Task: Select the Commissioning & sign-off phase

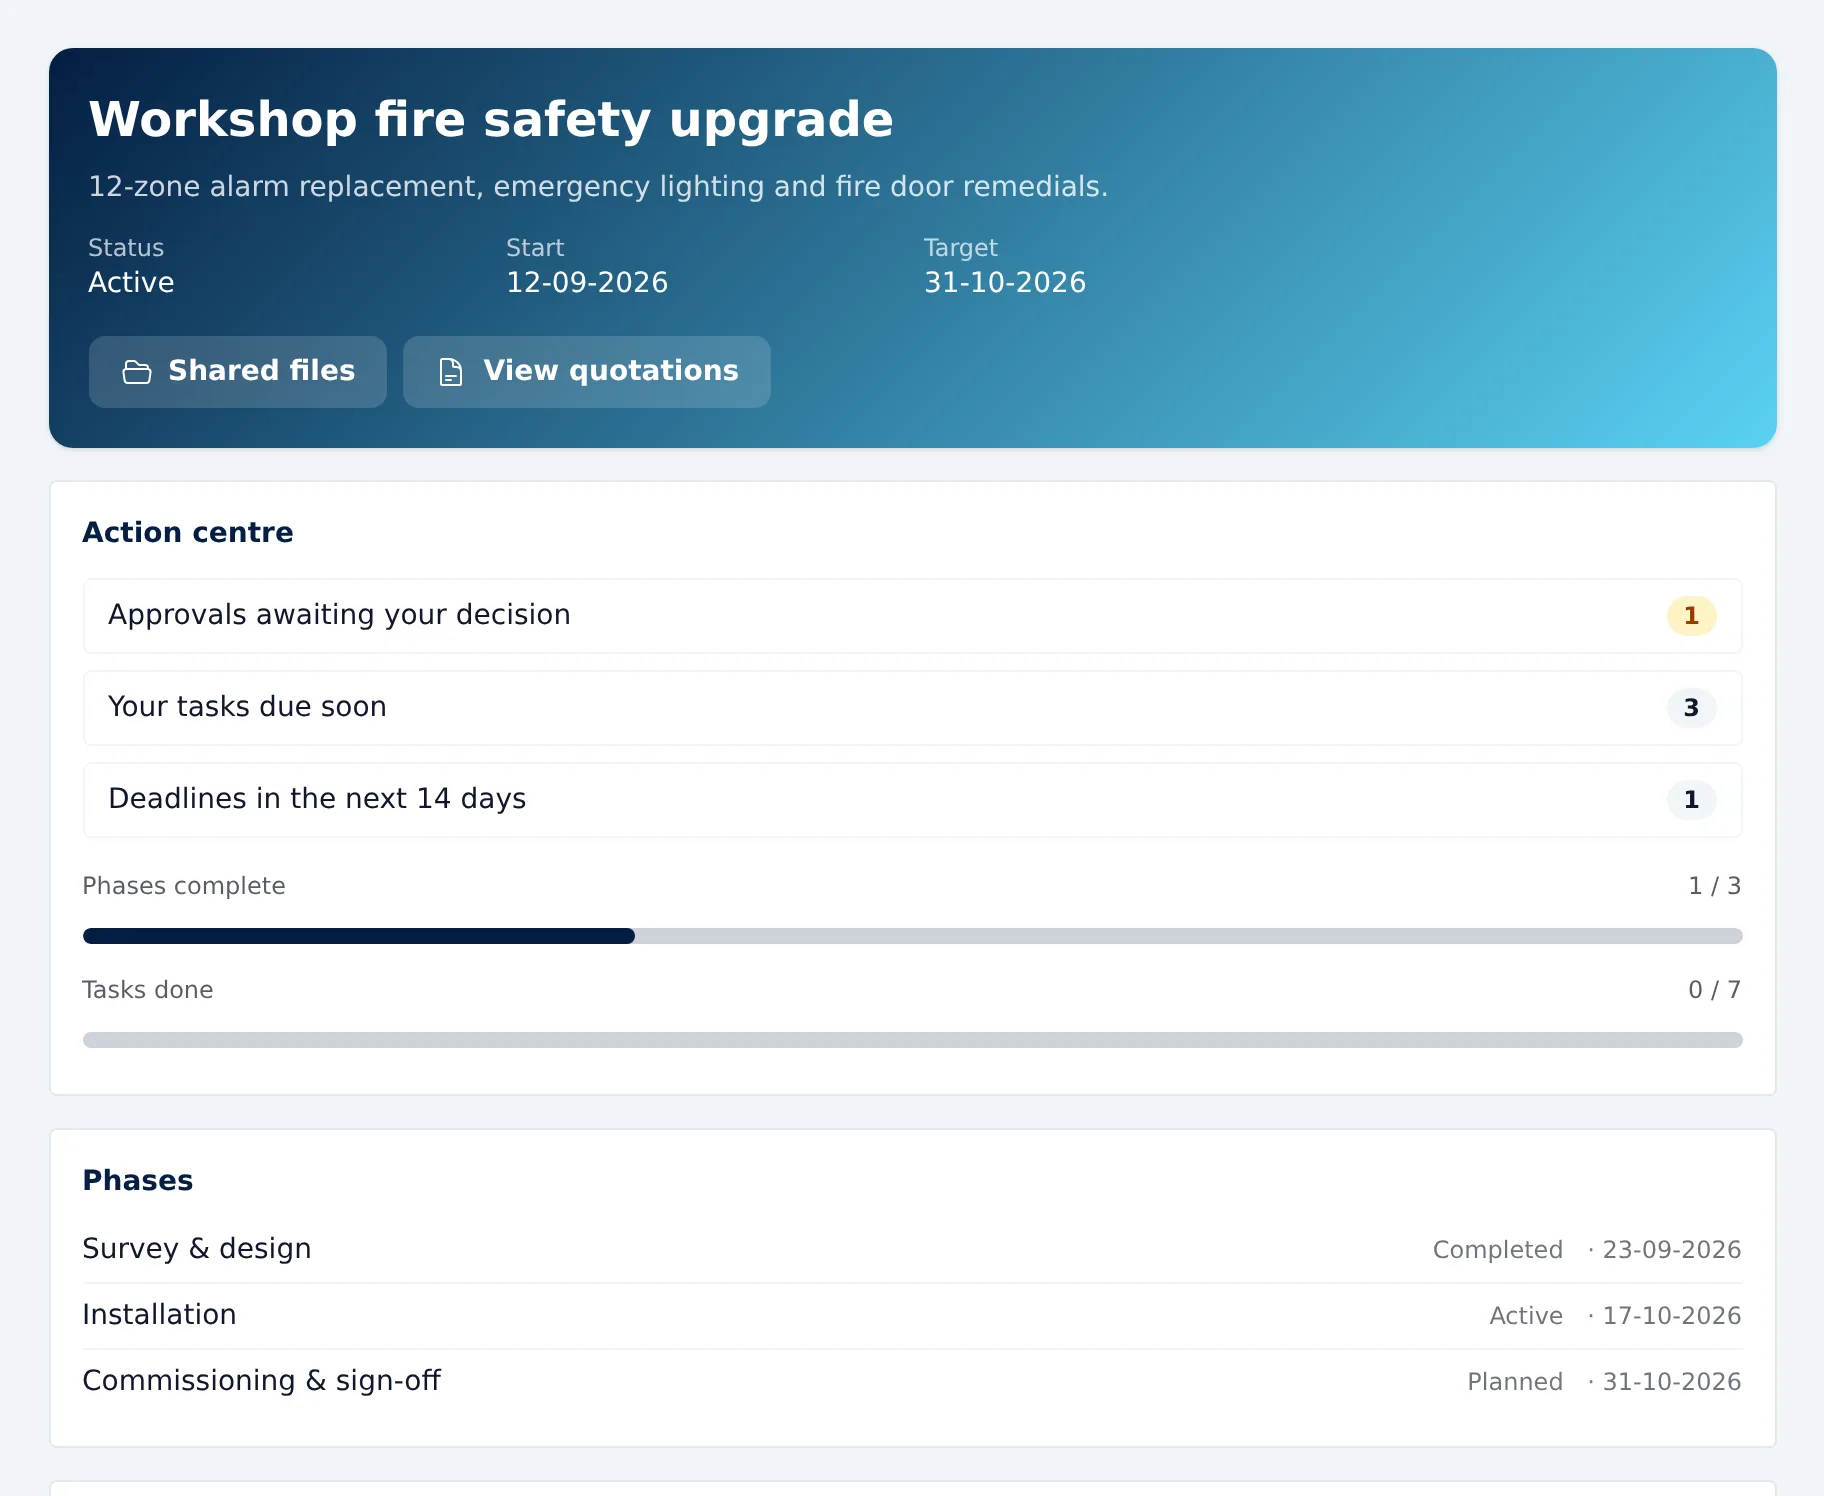Action: [912, 1381]
